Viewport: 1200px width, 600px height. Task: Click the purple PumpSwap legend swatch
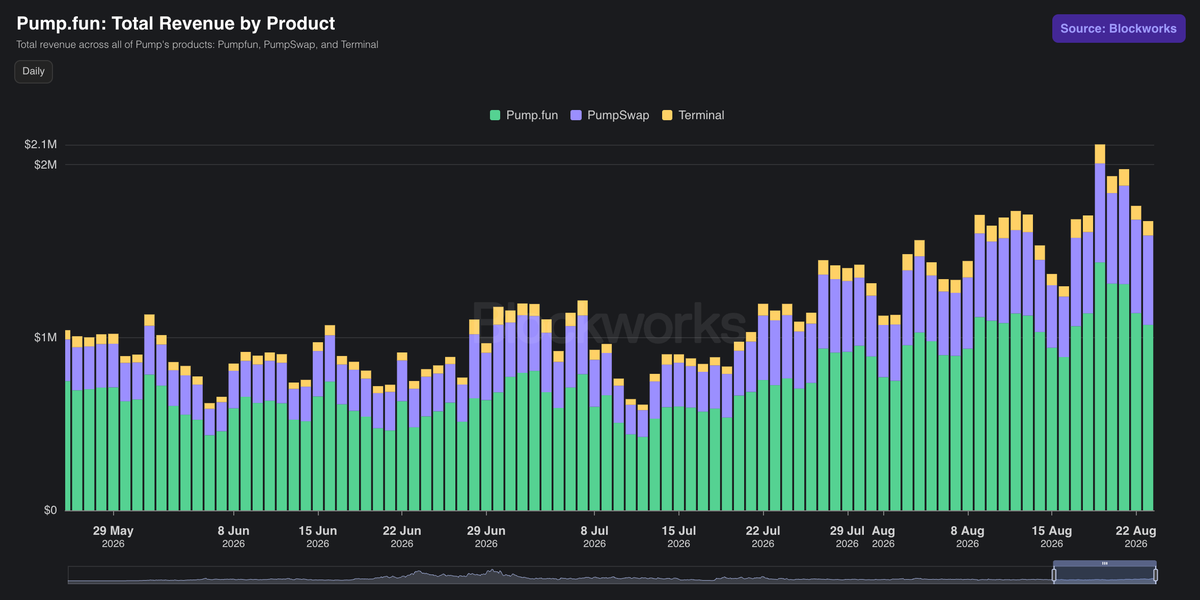click(576, 115)
